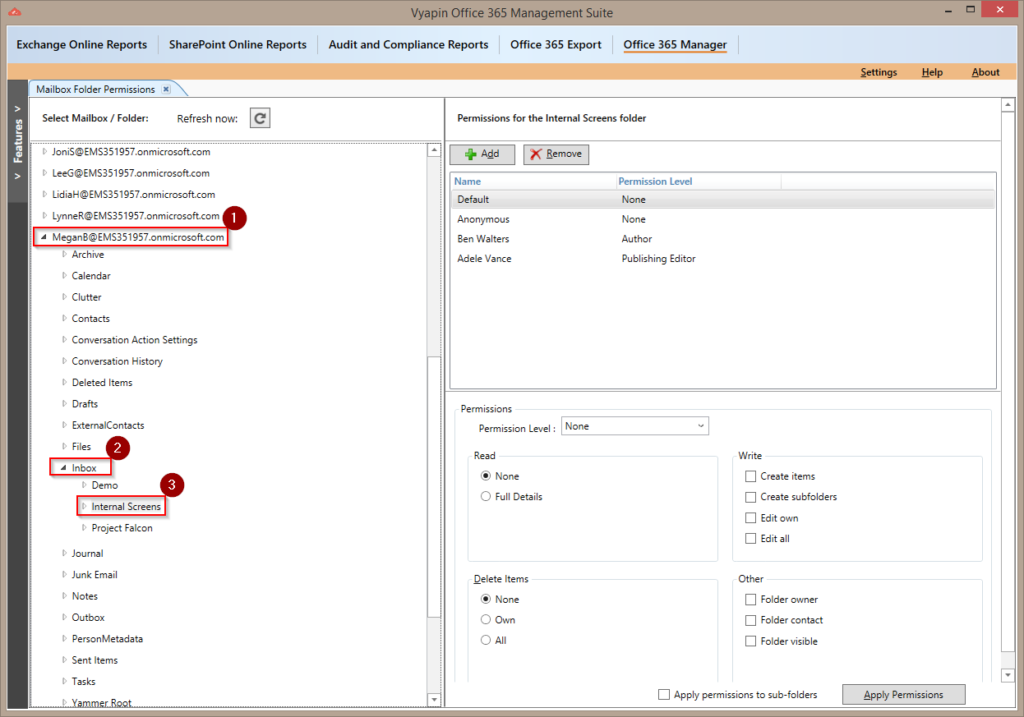The width and height of the screenshot is (1024, 717).
Task: Select the Outbox folder
Action: [88, 617]
